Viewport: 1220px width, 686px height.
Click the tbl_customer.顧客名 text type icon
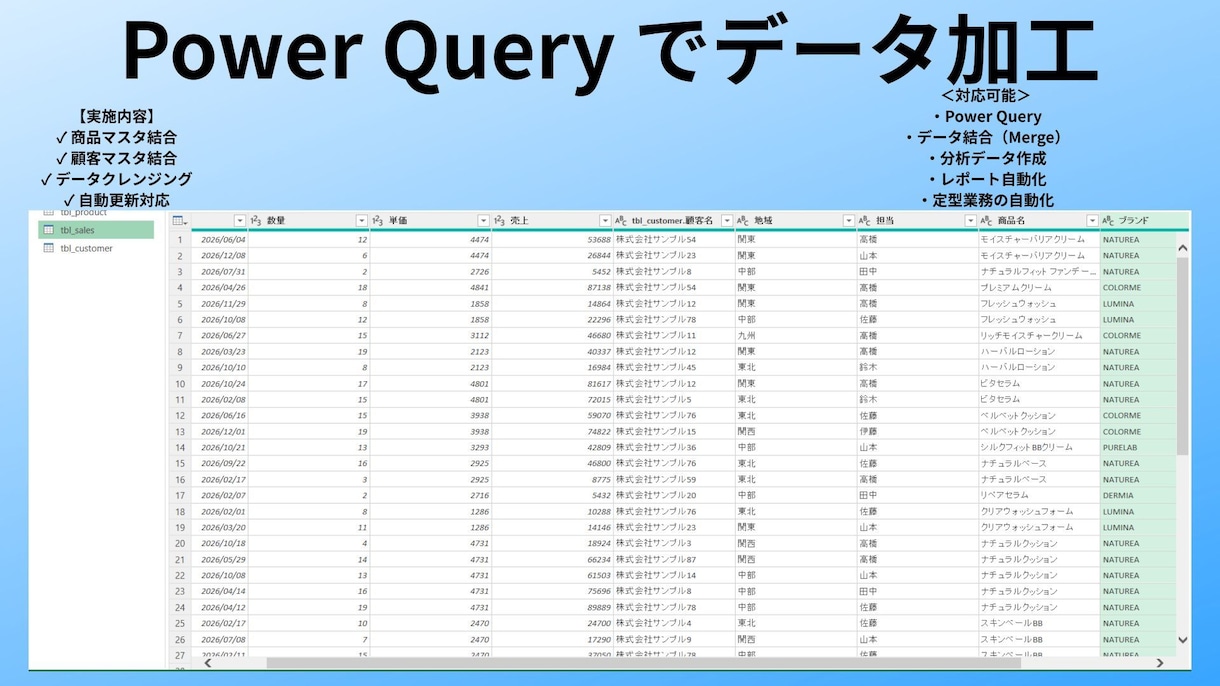(x=622, y=220)
